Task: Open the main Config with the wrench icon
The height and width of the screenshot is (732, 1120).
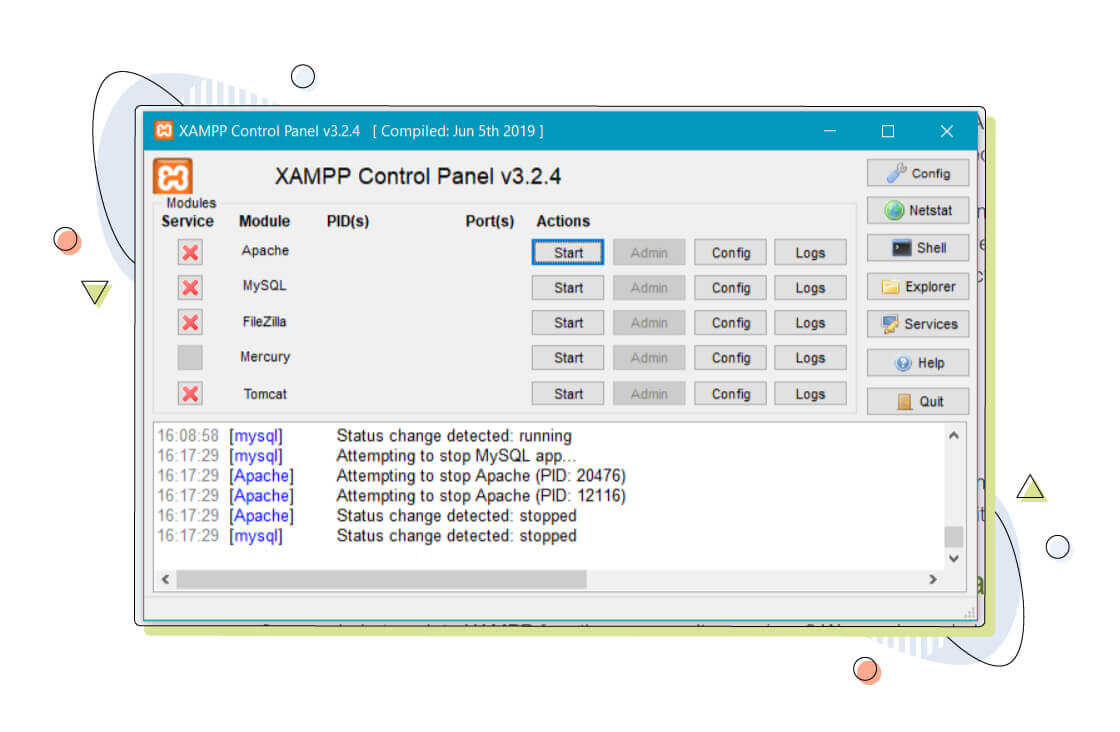Action: click(918, 173)
